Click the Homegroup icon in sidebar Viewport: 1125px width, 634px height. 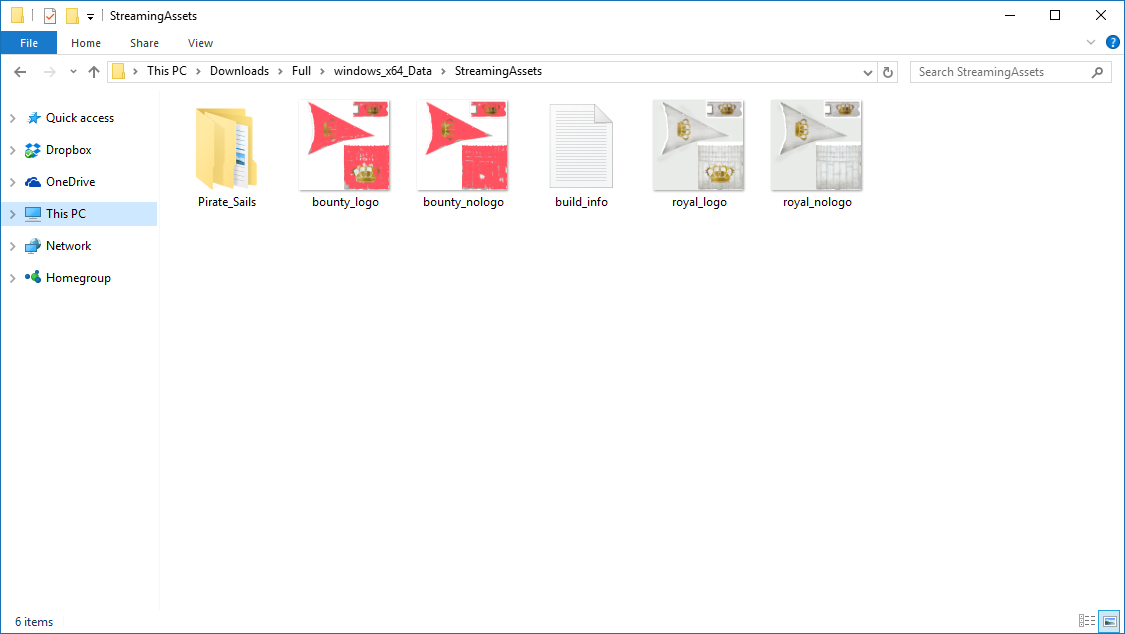[x=33, y=278]
